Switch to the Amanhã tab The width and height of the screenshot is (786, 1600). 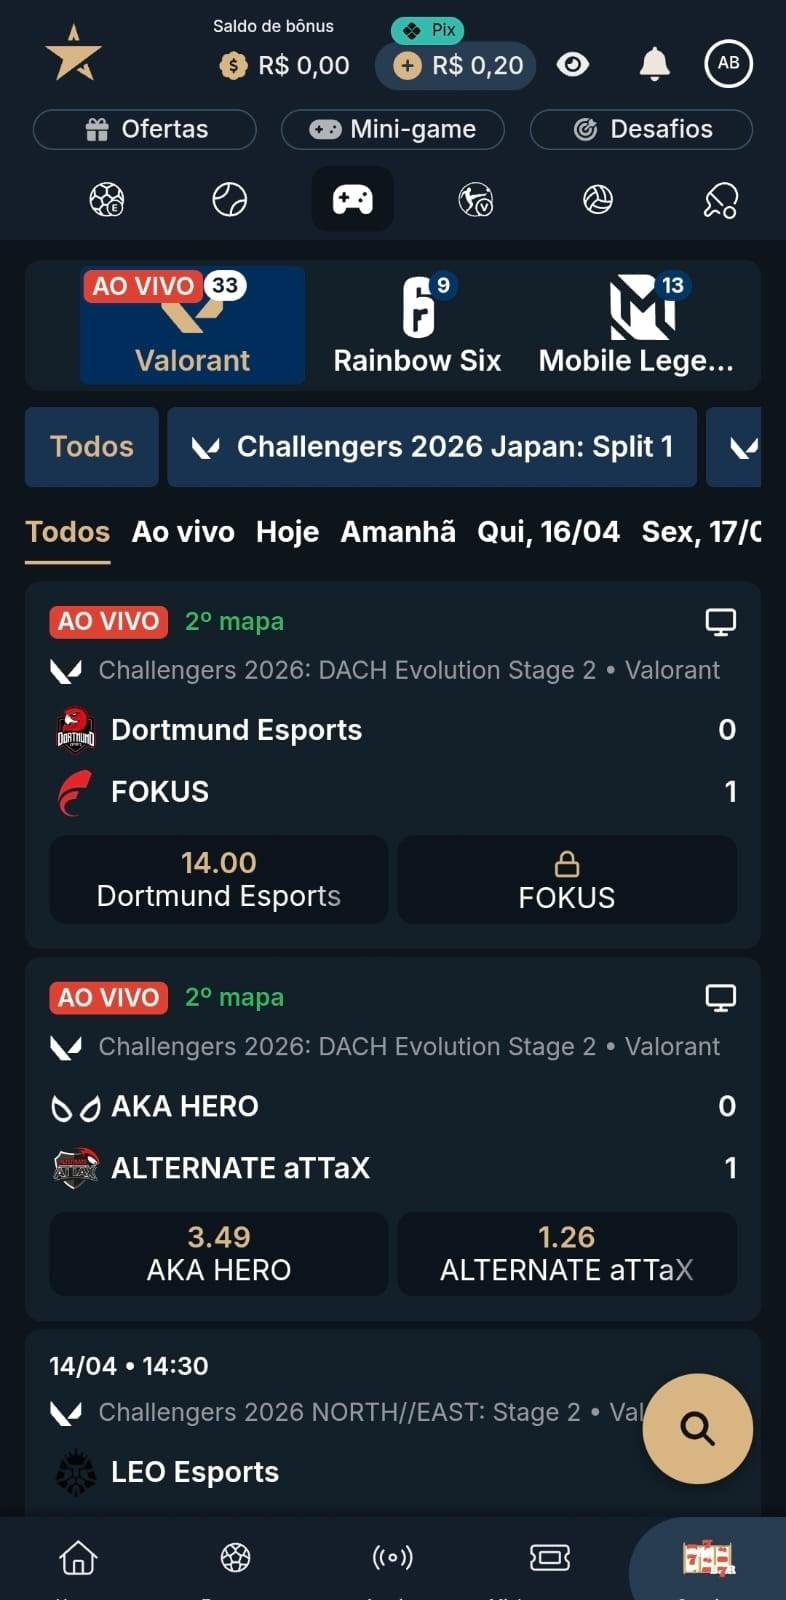[398, 531]
